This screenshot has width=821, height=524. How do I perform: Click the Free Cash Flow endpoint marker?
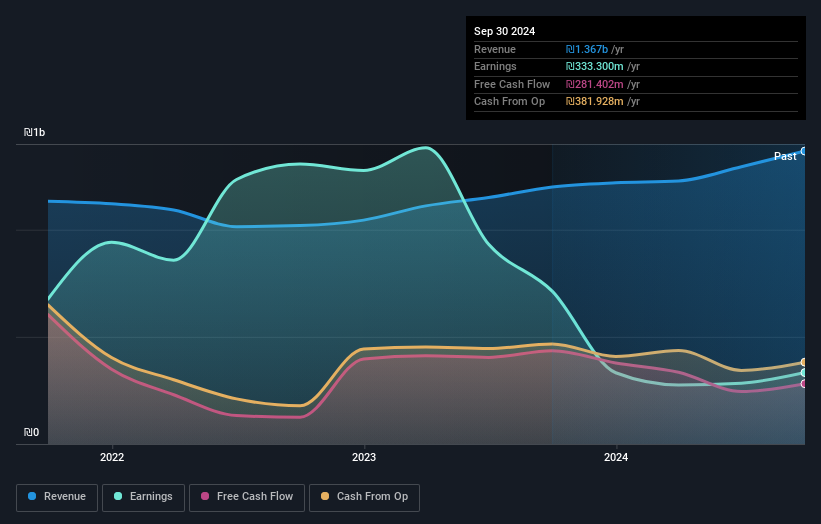point(804,384)
